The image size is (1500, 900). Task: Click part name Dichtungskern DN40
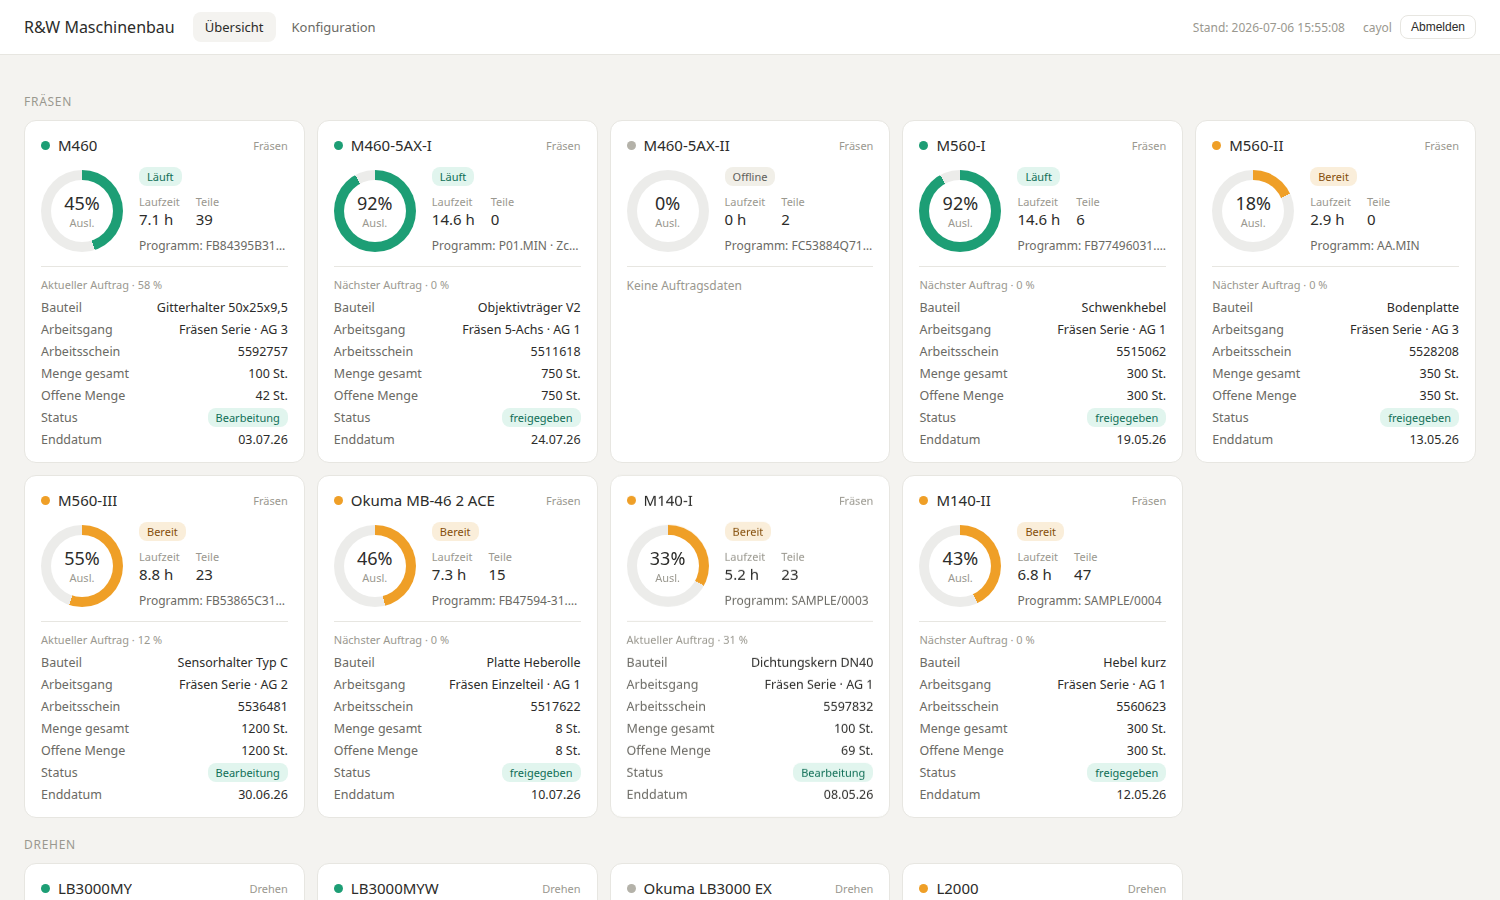coord(812,663)
